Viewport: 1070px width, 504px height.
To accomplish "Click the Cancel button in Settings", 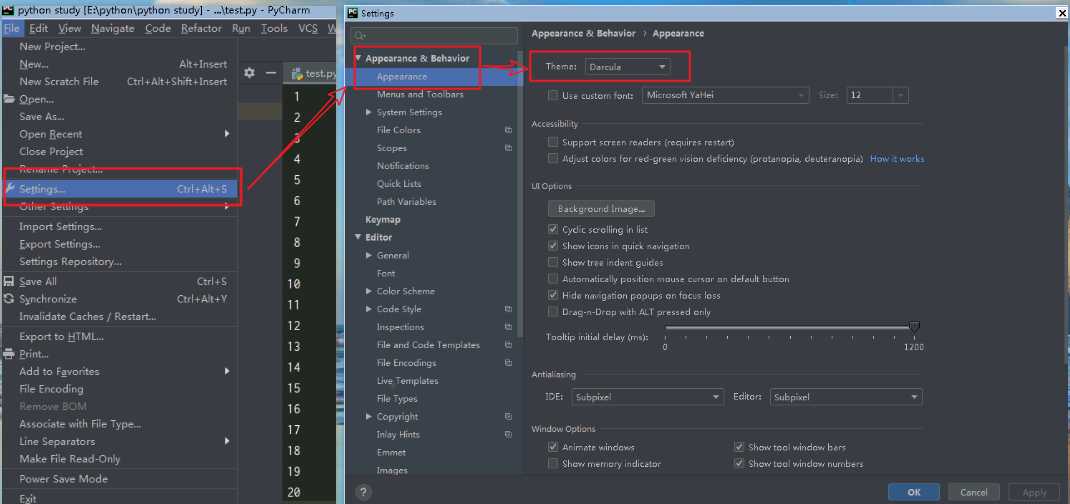I will coord(974,492).
